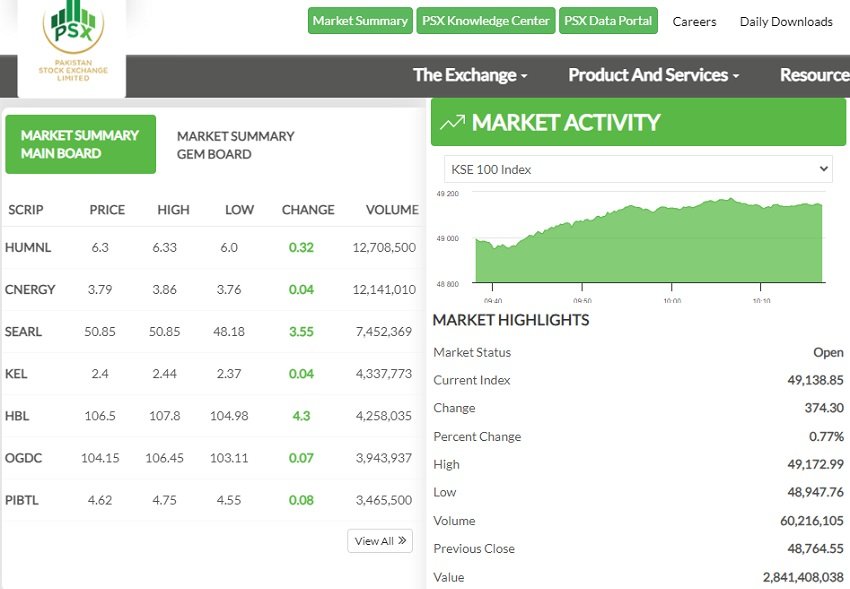Open PSX Data Portal
The image size is (850, 589).
click(x=608, y=21)
